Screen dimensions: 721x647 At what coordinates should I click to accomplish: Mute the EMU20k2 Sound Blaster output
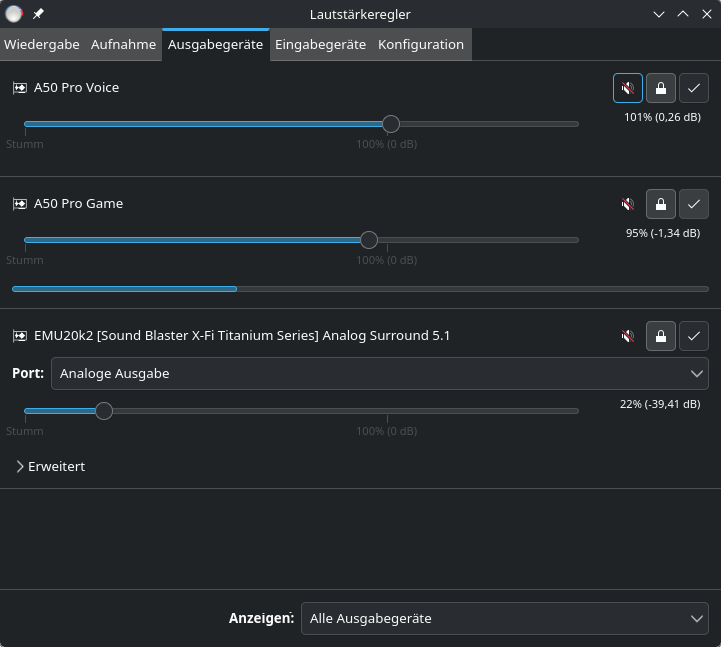[628, 336]
